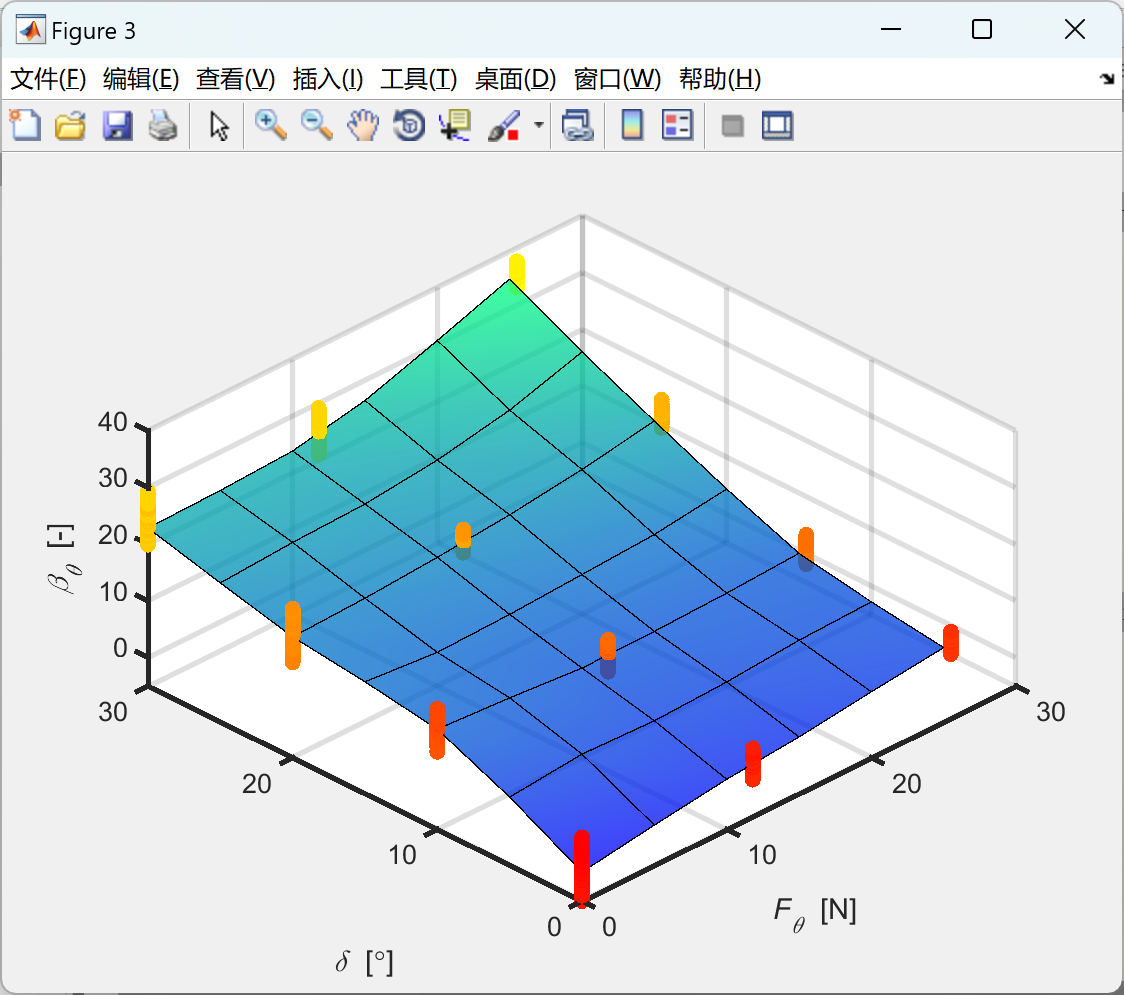Save the figure using the floppy disk icon
Screen dimensions: 1124x995
pyautogui.click(x=117, y=126)
